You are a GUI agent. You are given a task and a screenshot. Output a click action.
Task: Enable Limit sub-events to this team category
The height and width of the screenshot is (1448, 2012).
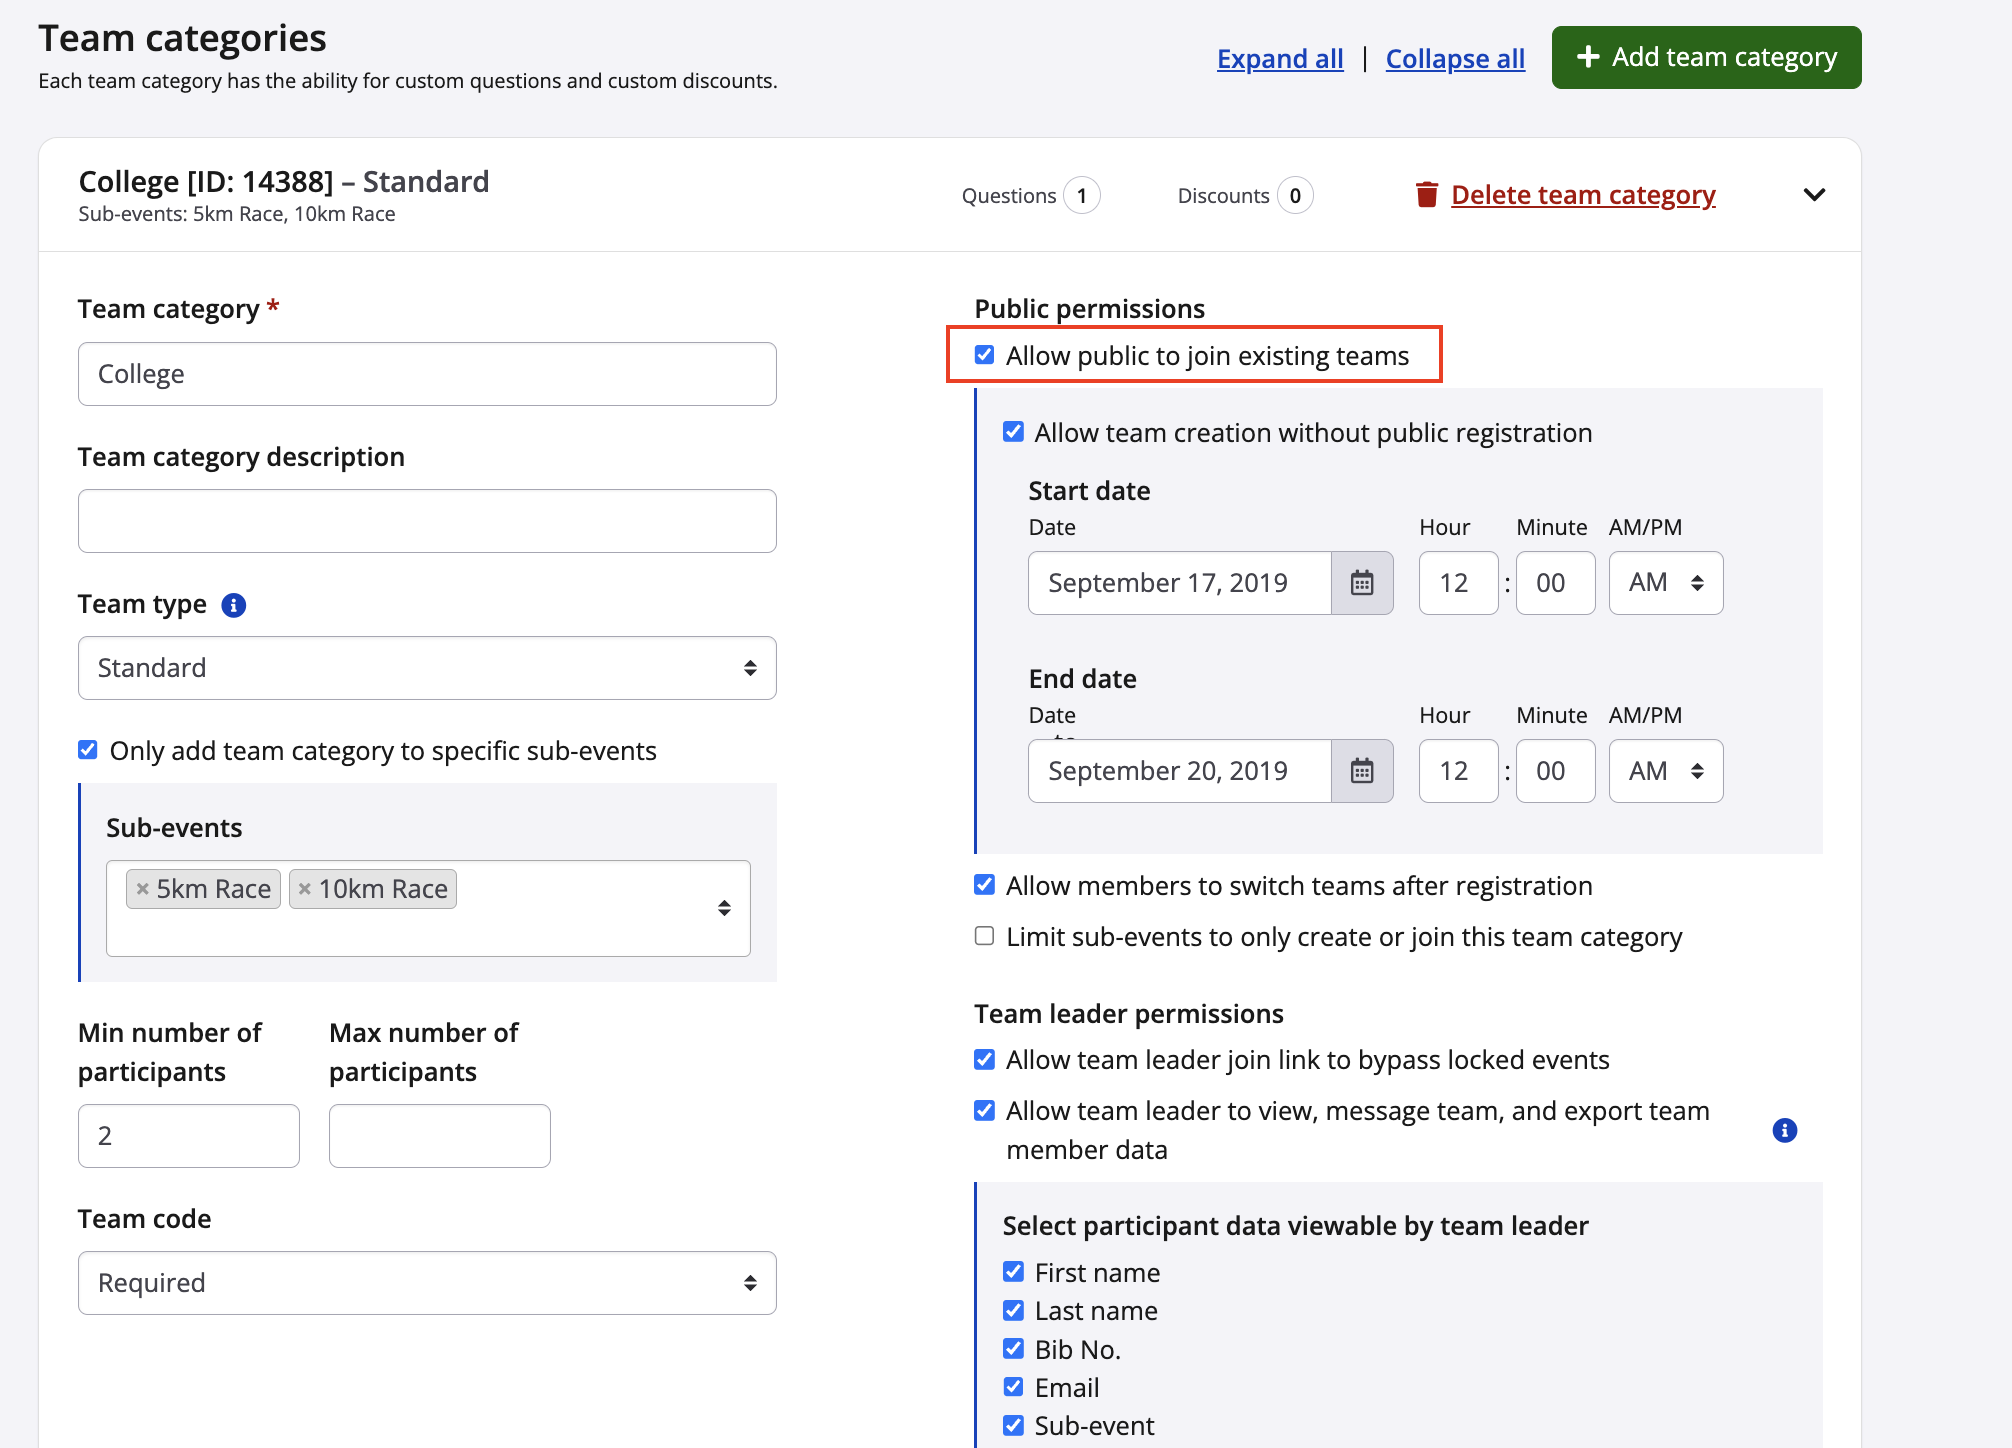(x=985, y=936)
